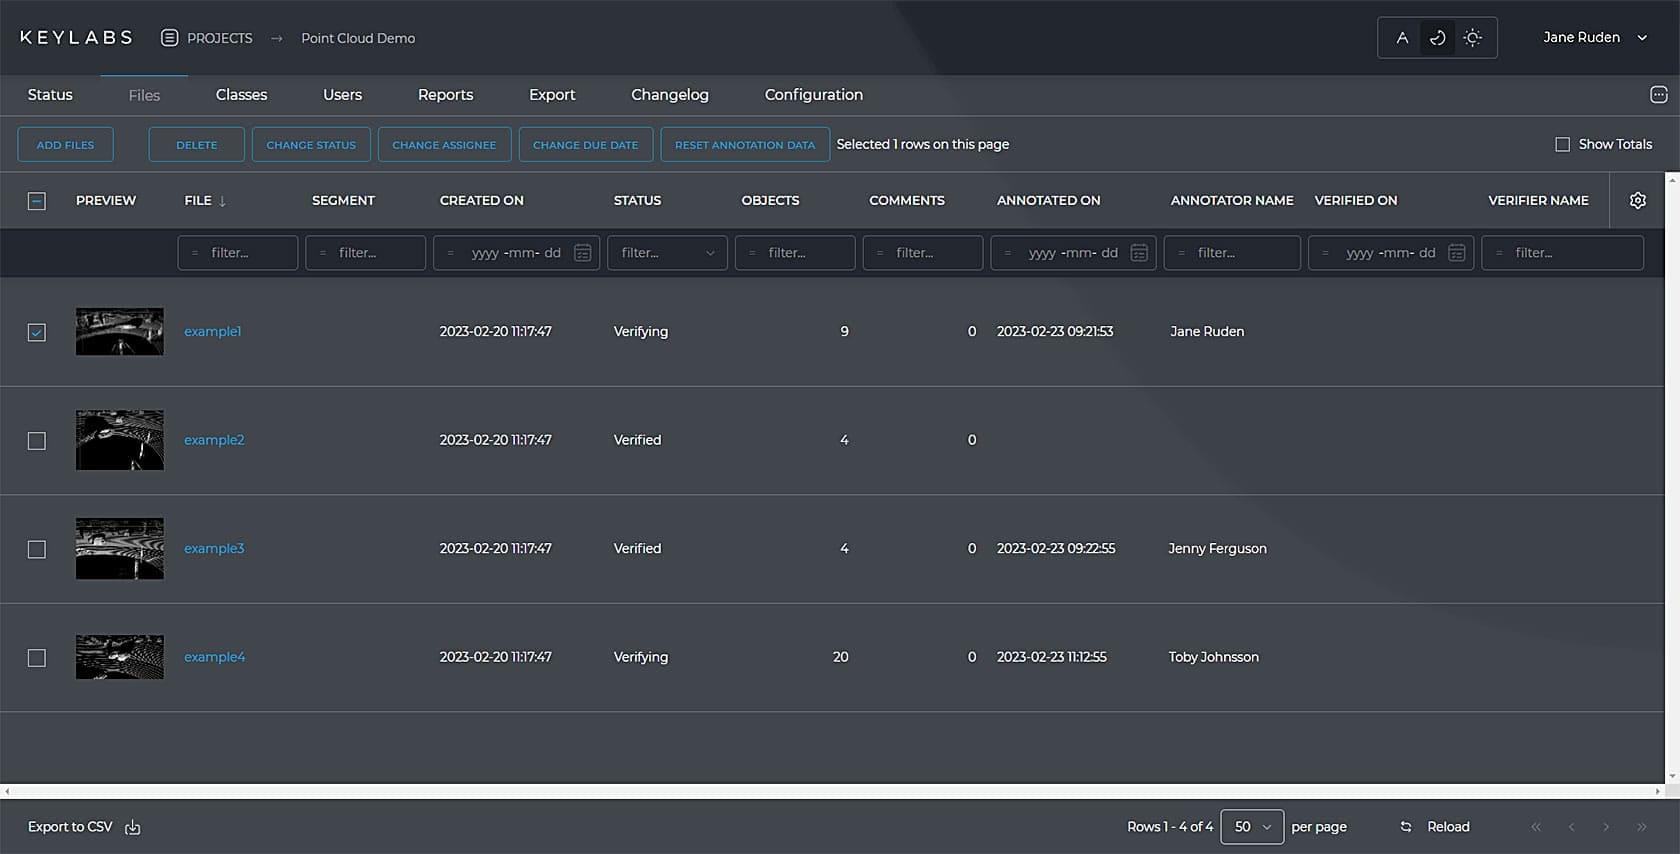Sort by Annotator Name column header
The height and width of the screenshot is (854, 1680).
[x=1232, y=201]
